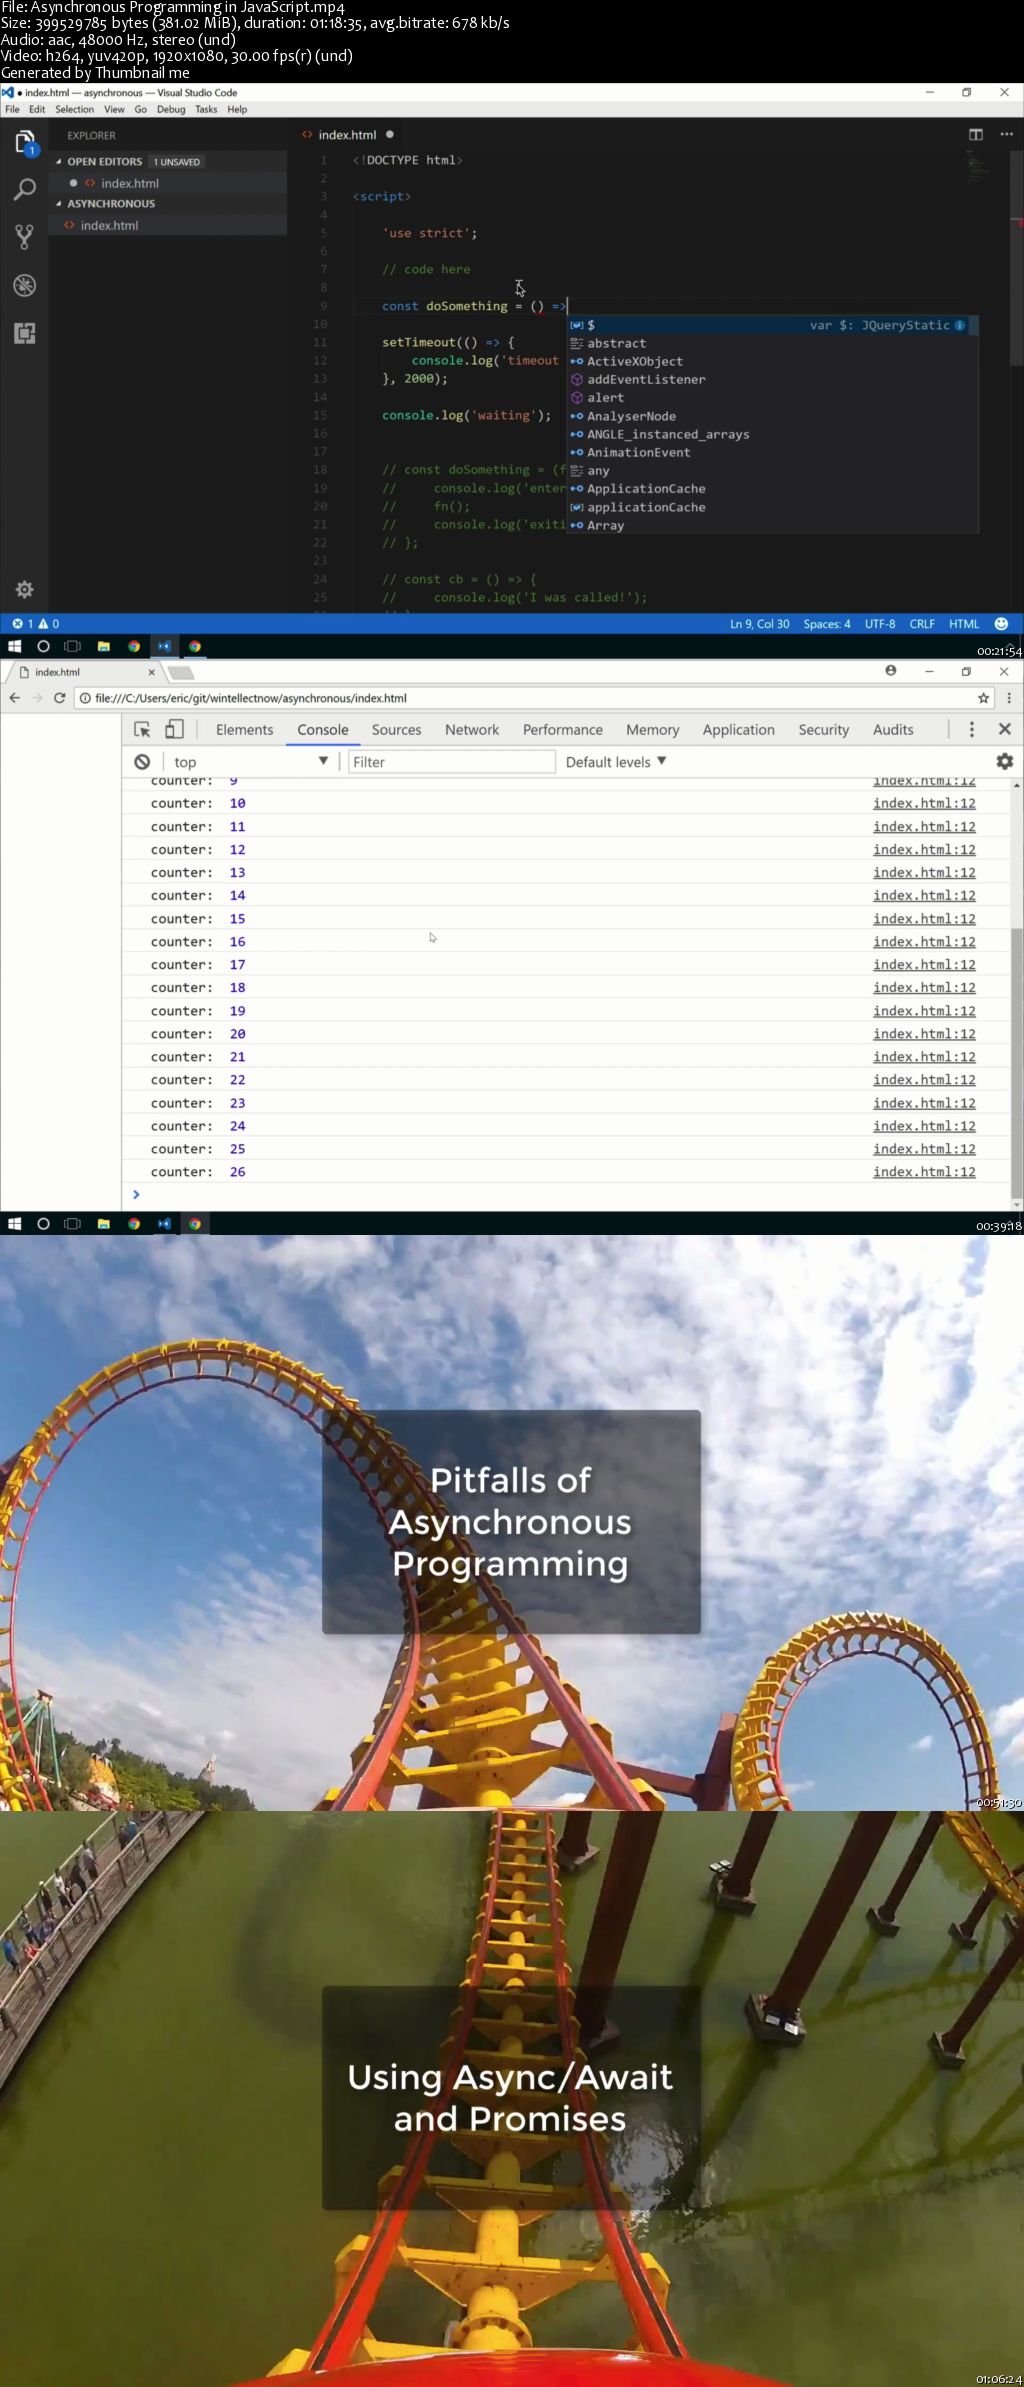The height and width of the screenshot is (2387, 1024).
Task: Click index.html:12 link on counter 26 row
Action: (924, 1172)
